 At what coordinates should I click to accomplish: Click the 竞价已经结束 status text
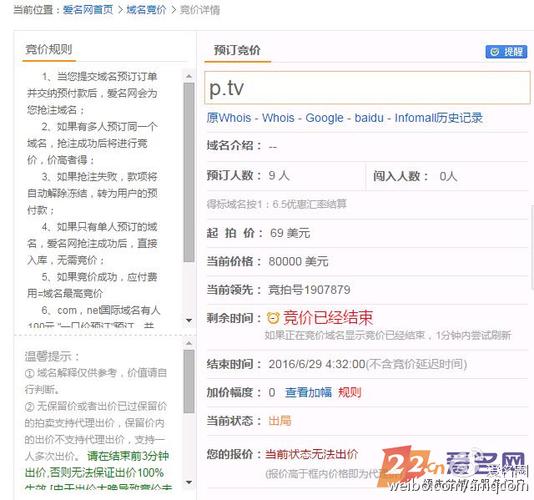(328, 317)
